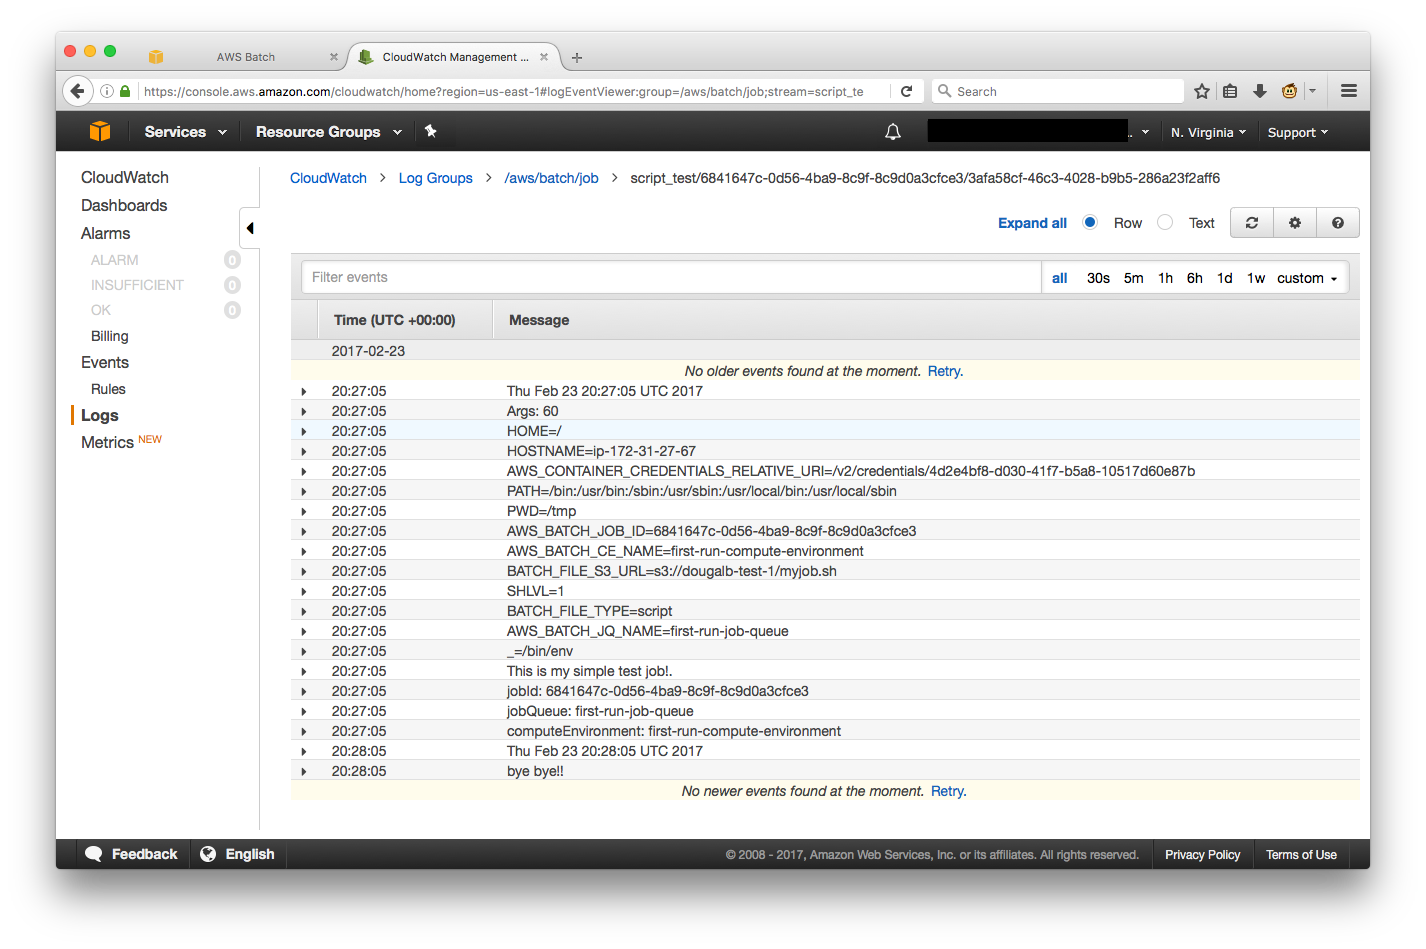Open the Resource Groups dropdown
This screenshot has height=949, width=1426.
[x=329, y=132]
